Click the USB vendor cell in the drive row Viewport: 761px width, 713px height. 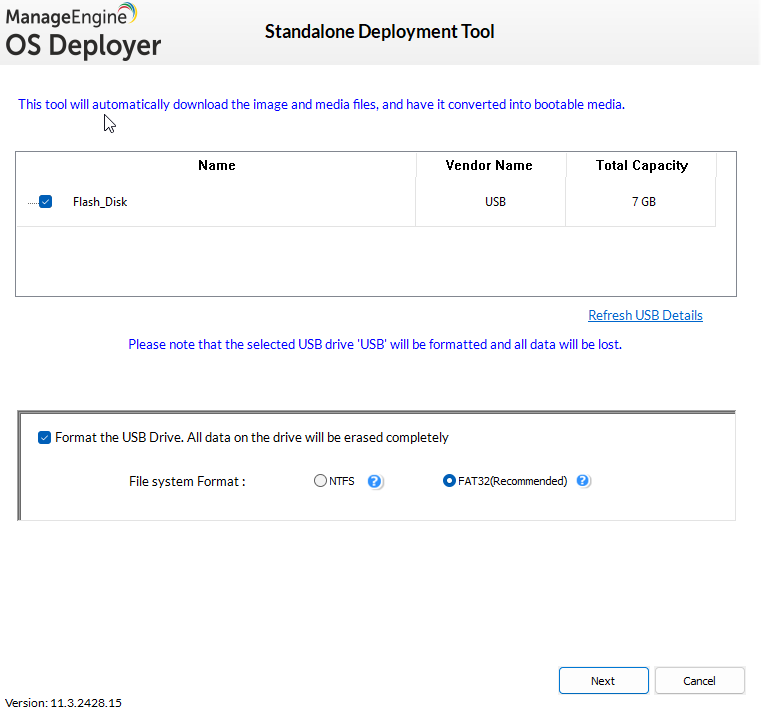[x=495, y=202]
